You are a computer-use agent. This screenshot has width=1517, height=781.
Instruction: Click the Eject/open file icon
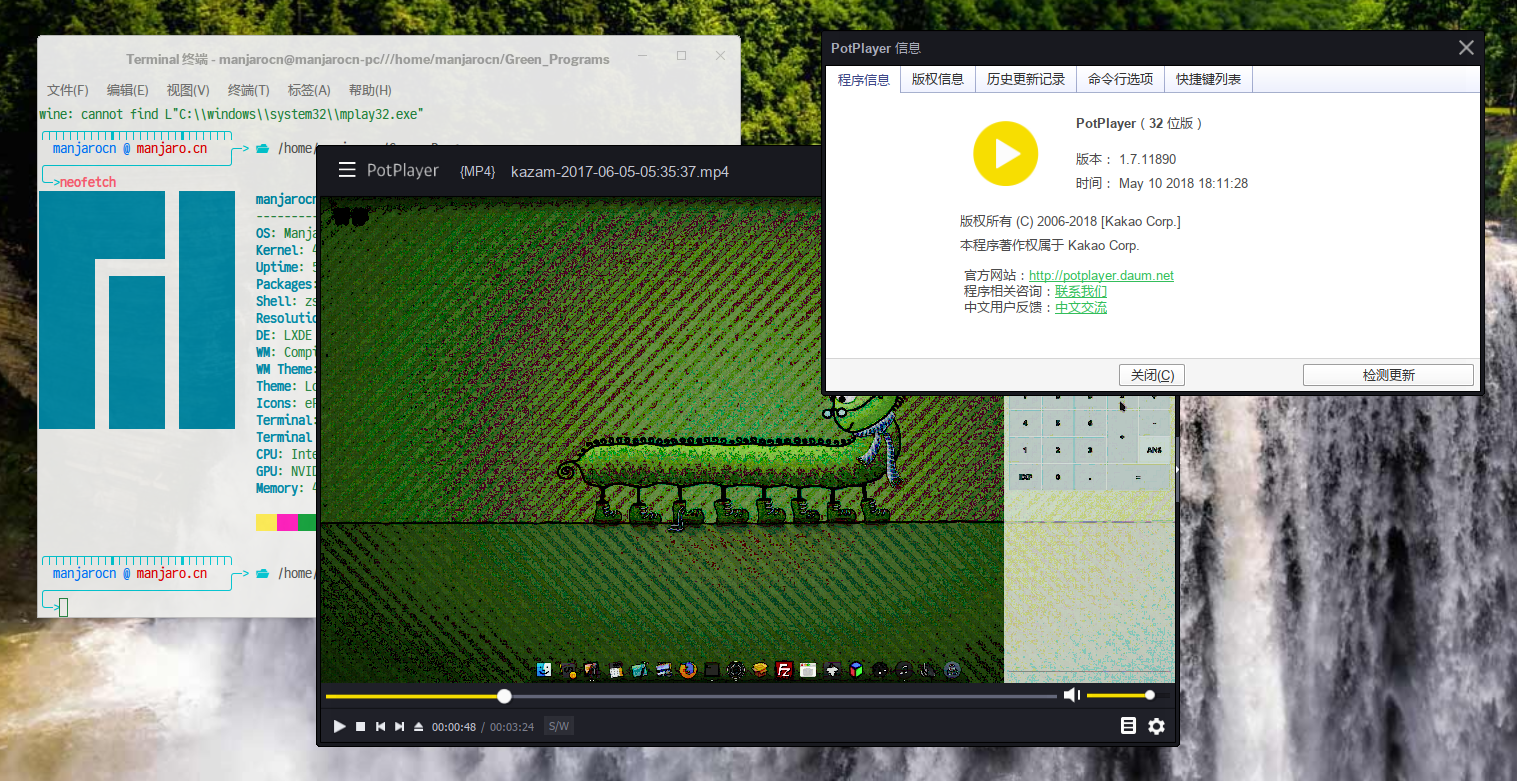[419, 726]
